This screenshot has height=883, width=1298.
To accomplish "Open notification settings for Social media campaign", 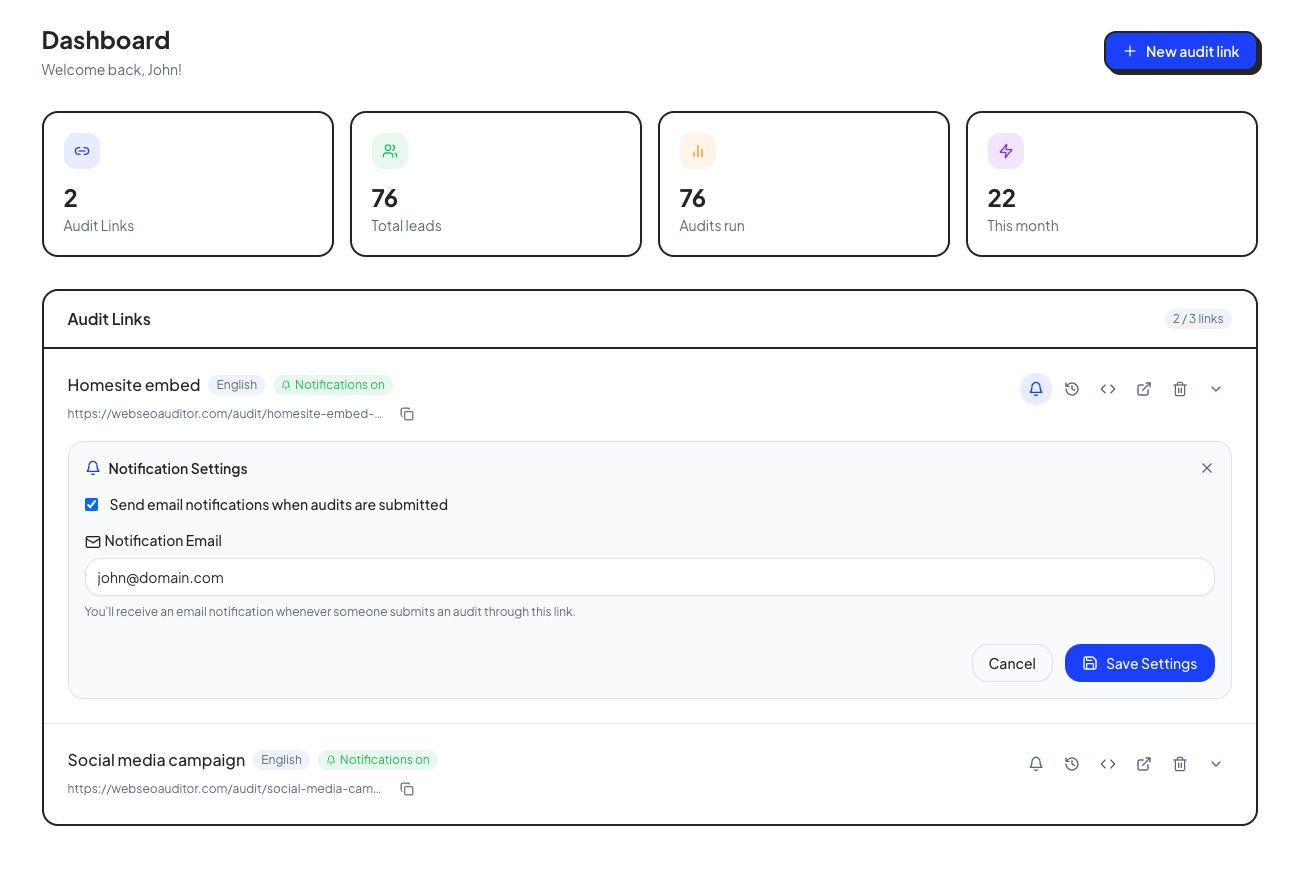I will (1036, 763).
